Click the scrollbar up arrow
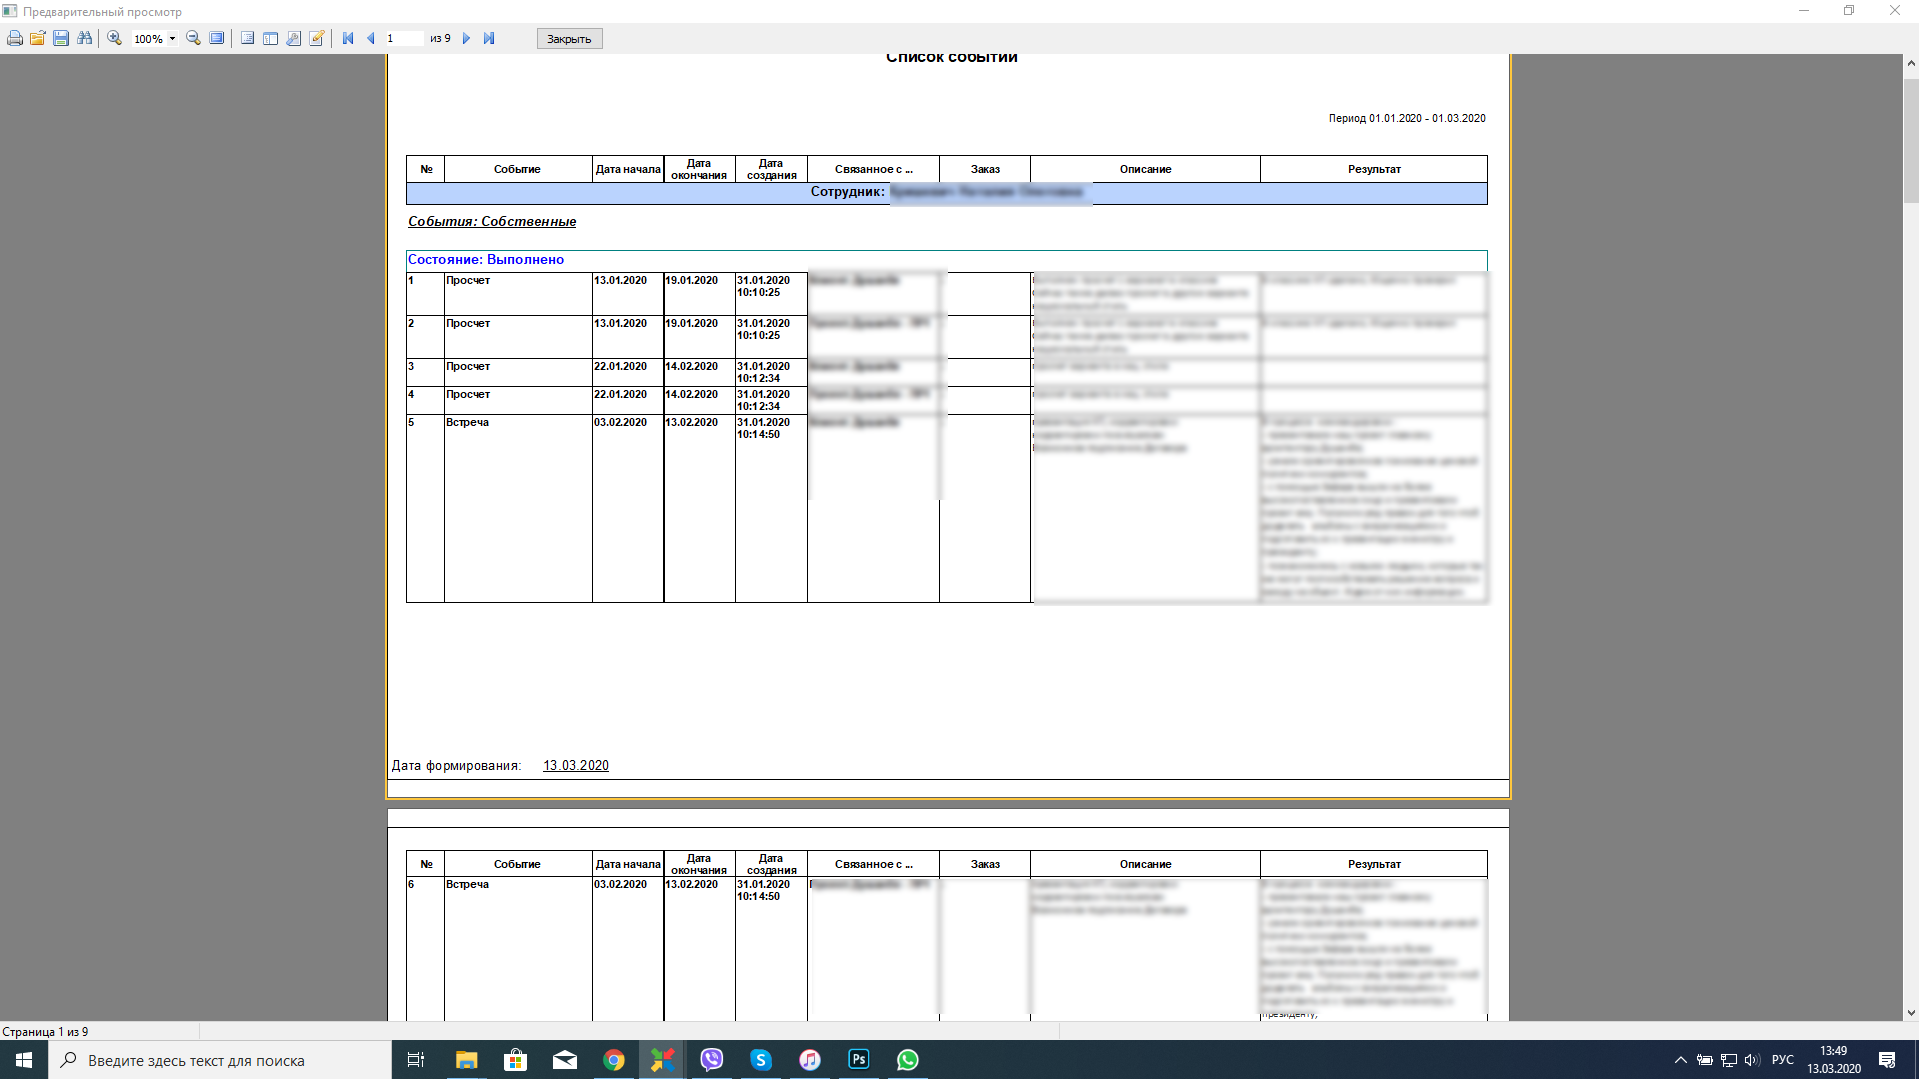Image resolution: width=1919 pixels, height=1079 pixels. click(x=1911, y=63)
